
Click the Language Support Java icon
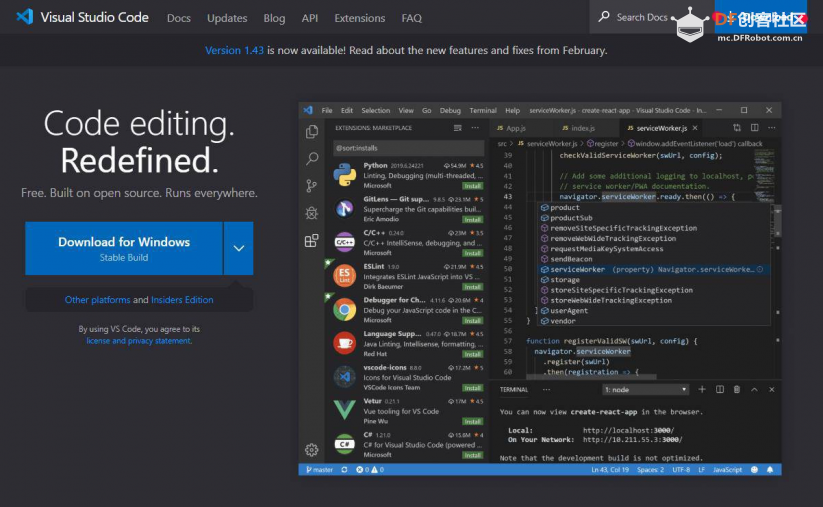point(345,343)
